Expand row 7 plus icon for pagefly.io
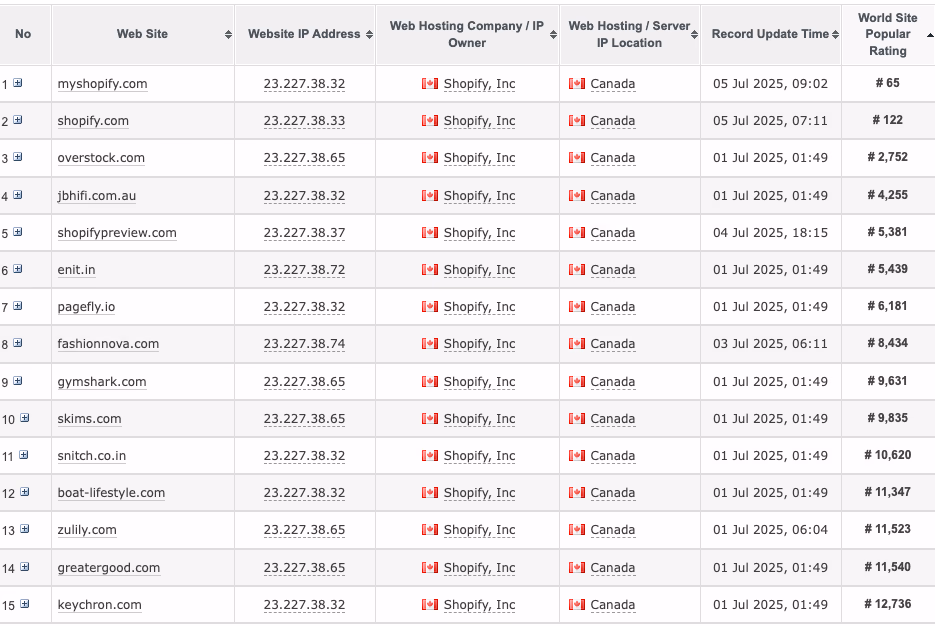The image size is (935, 626). coord(18,306)
